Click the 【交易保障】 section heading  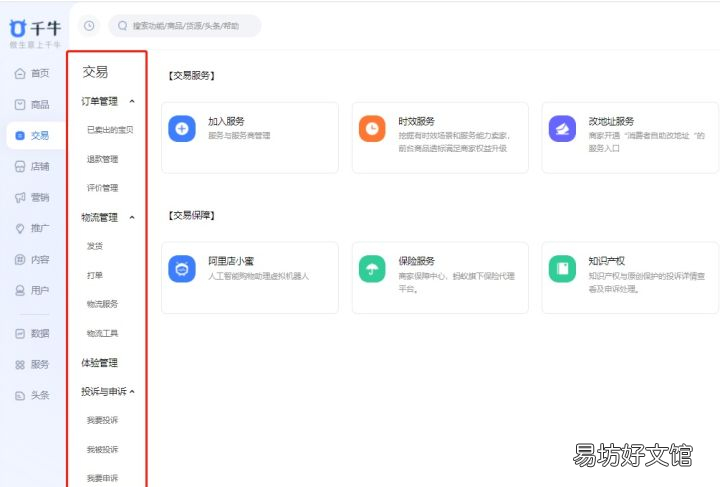(x=191, y=215)
